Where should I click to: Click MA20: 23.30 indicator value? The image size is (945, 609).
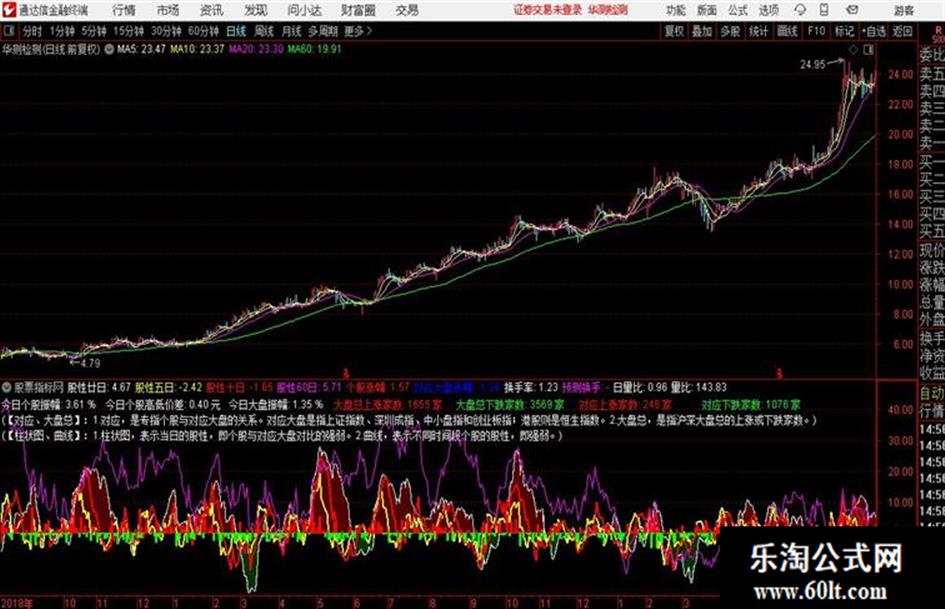point(256,49)
